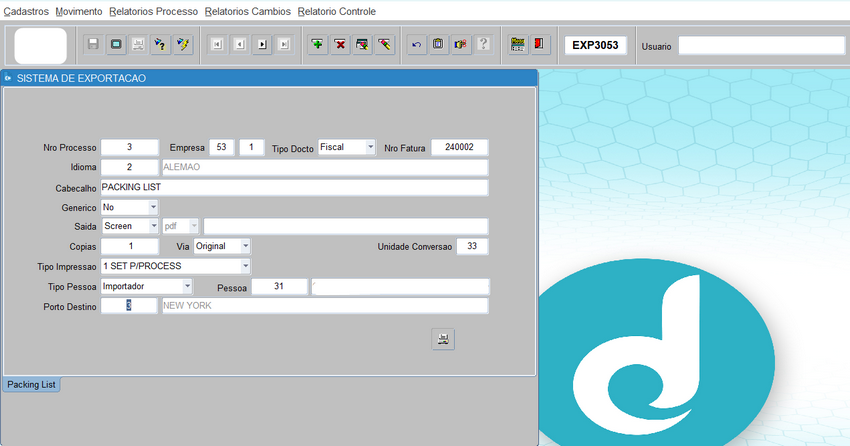The image size is (850, 446).
Task: Click the Empresa second field containing 1
Action: click(252, 147)
